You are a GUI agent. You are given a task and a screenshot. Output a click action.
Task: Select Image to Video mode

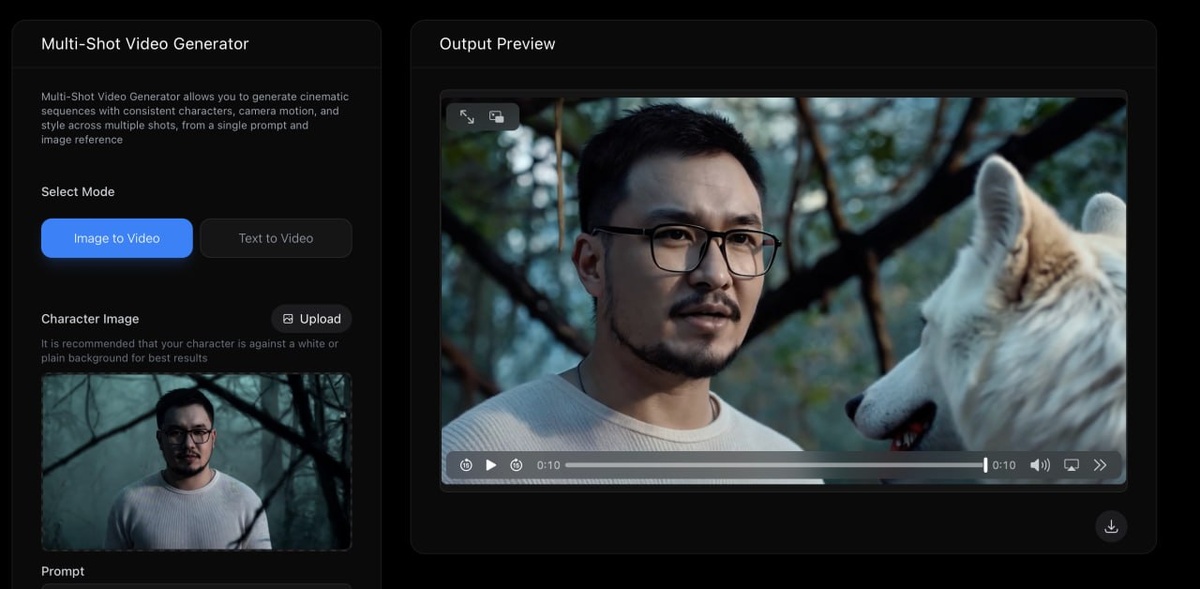pyautogui.click(x=117, y=238)
